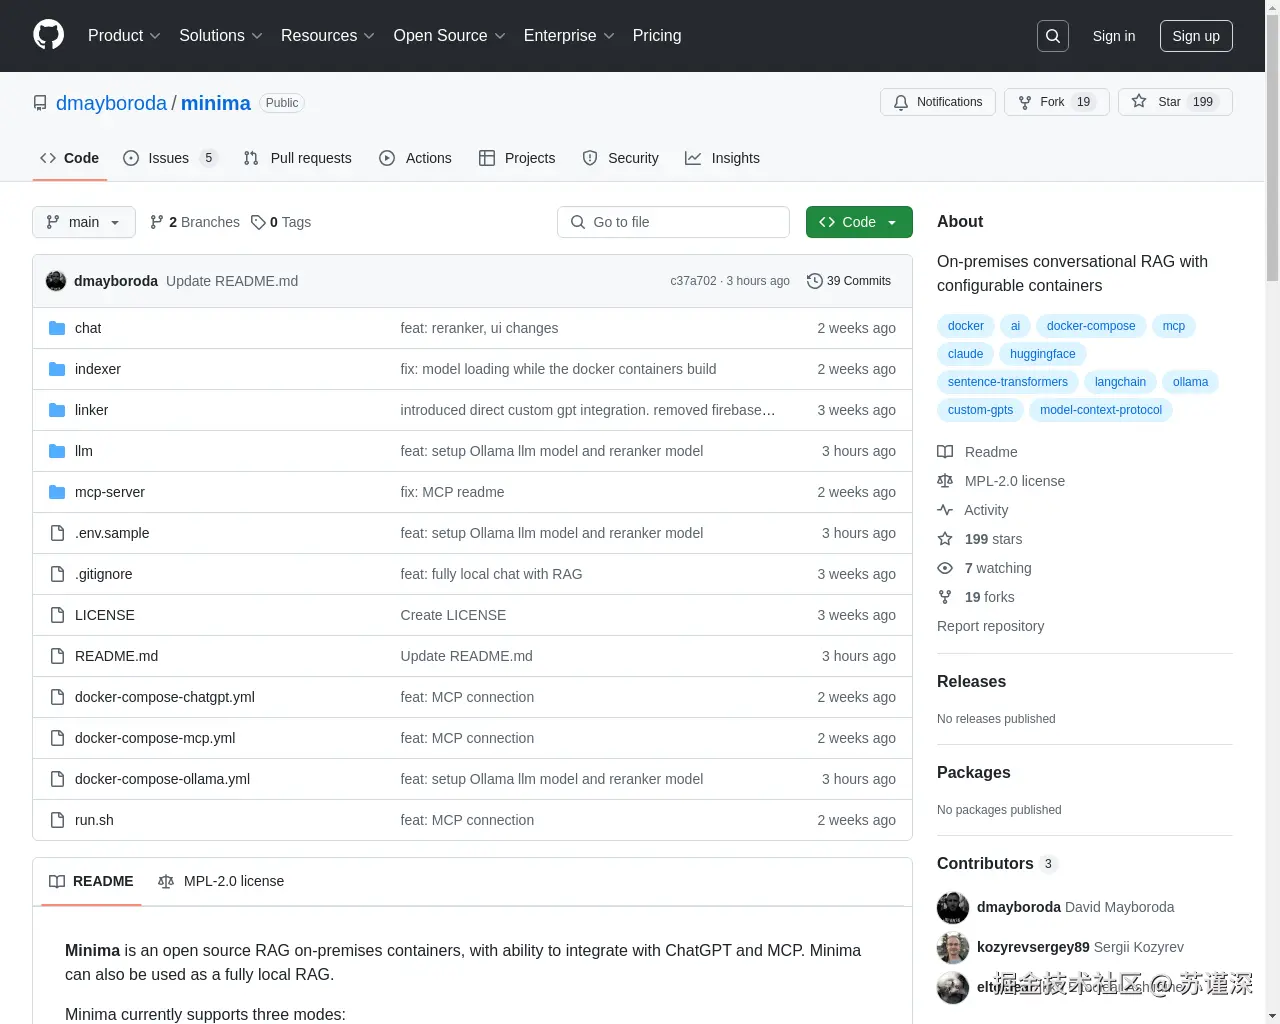
Task: Open the GitHub homepage logo
Action: [48, 35]
